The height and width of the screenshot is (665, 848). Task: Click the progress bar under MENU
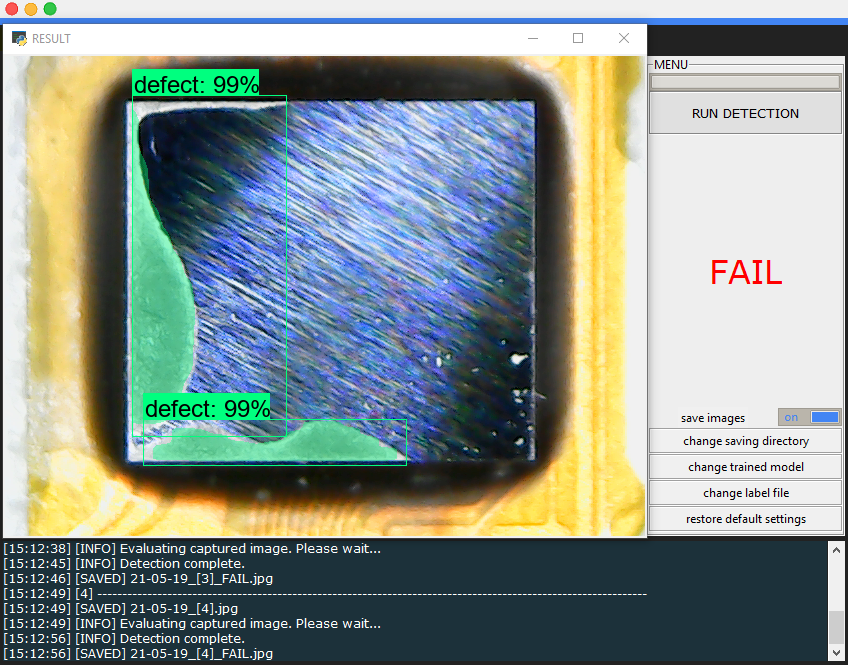pos(745,82)
